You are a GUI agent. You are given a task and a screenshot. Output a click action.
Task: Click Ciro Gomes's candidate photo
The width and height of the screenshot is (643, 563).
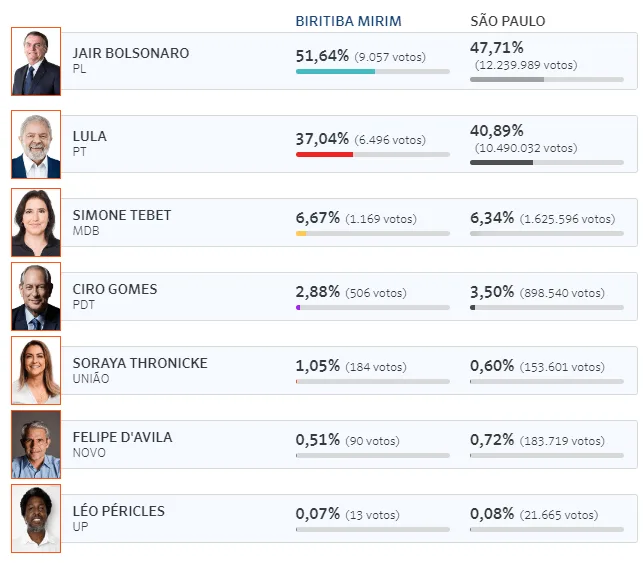(36, 296)
